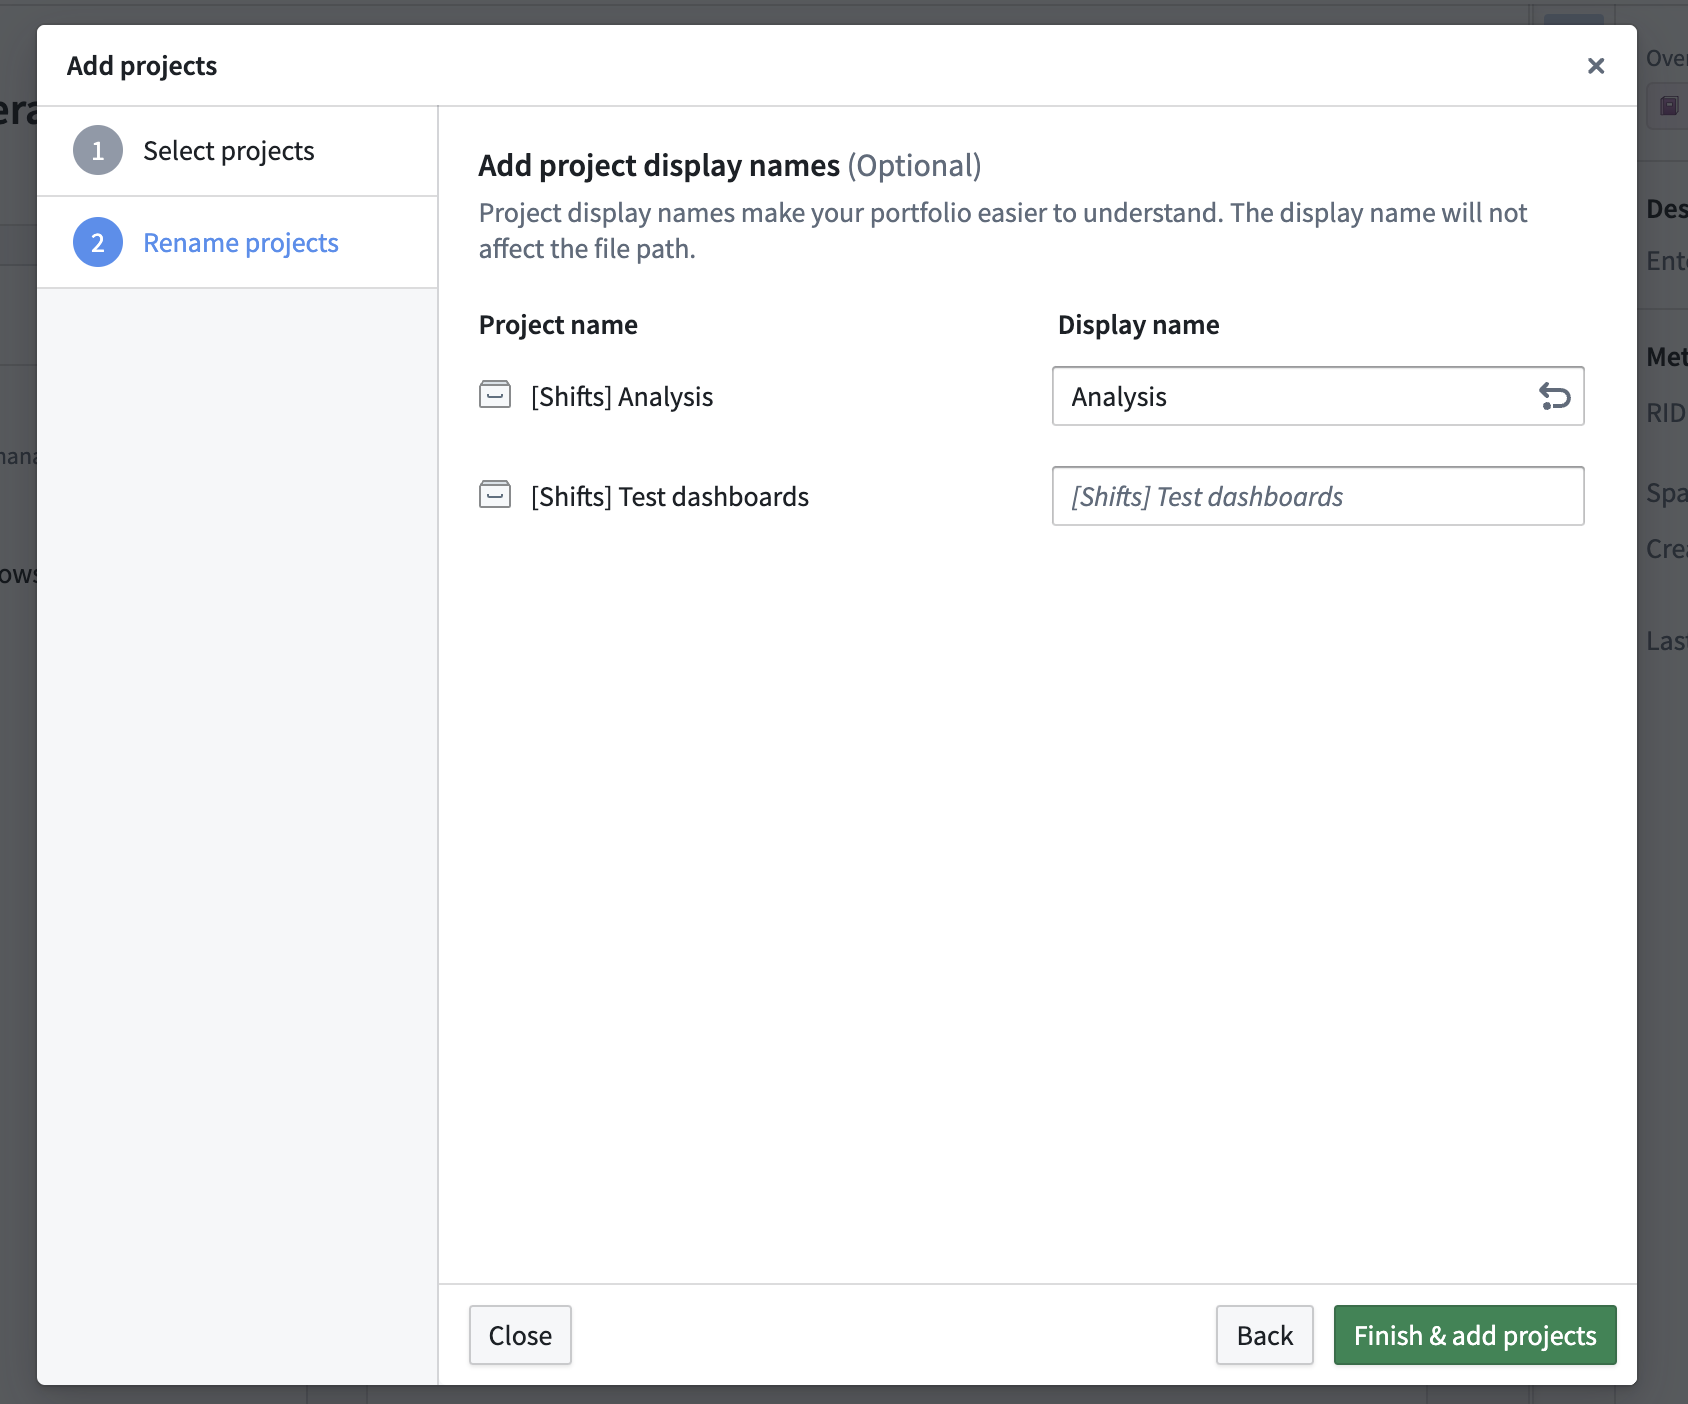Click step 1 number circle
Image resolution: width=1688 pixels, height=1404 pixels.
coord(98,151)
